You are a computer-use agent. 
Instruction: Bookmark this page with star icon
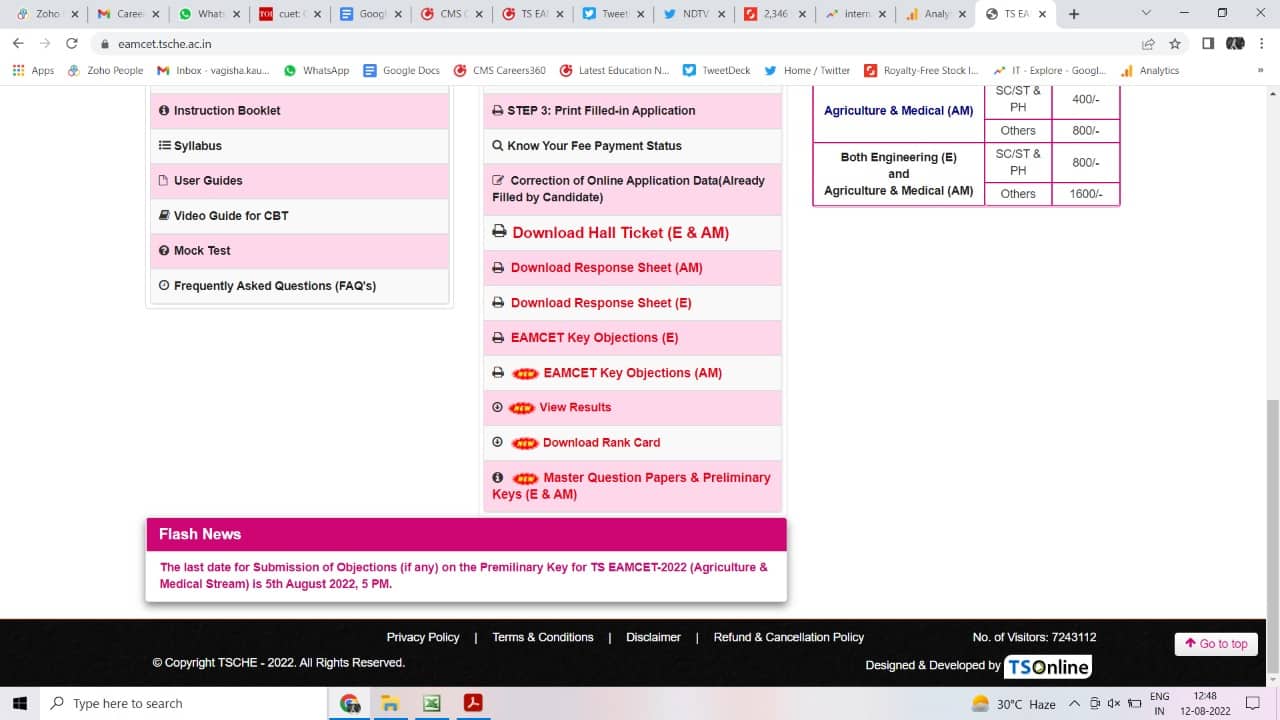pyautogui.click(x=1175, y=44)
